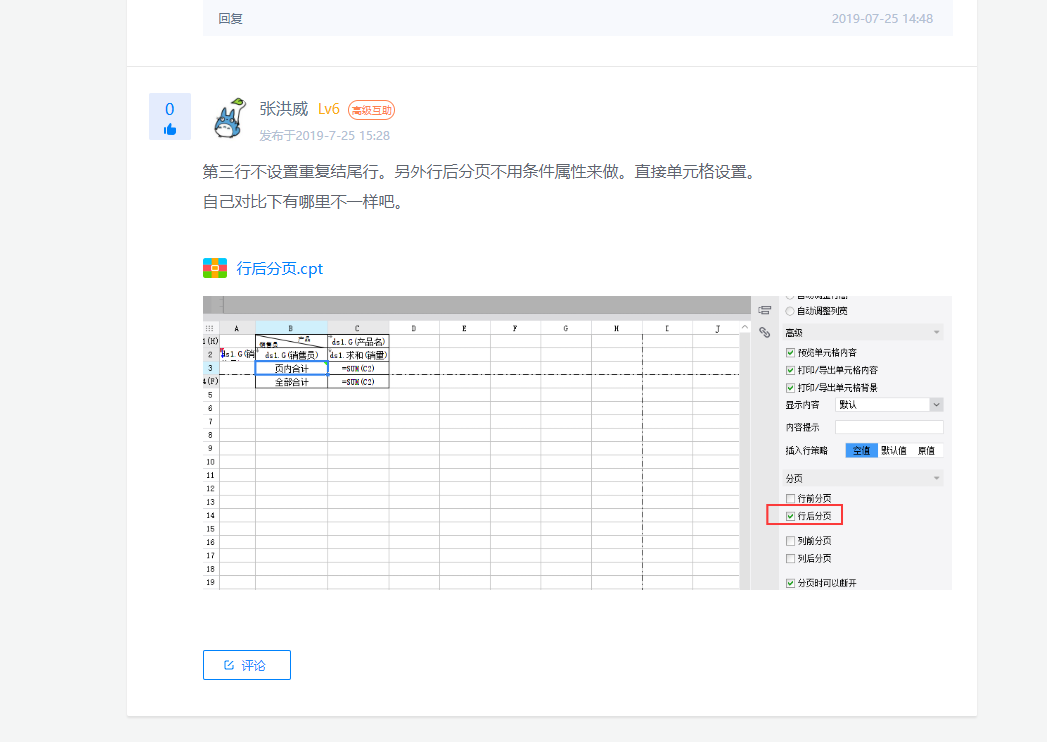Click the hyperlink chain icon in side strip
Image resolution: width=1047 pixels, height=742 pixels.
pos(765,332)
